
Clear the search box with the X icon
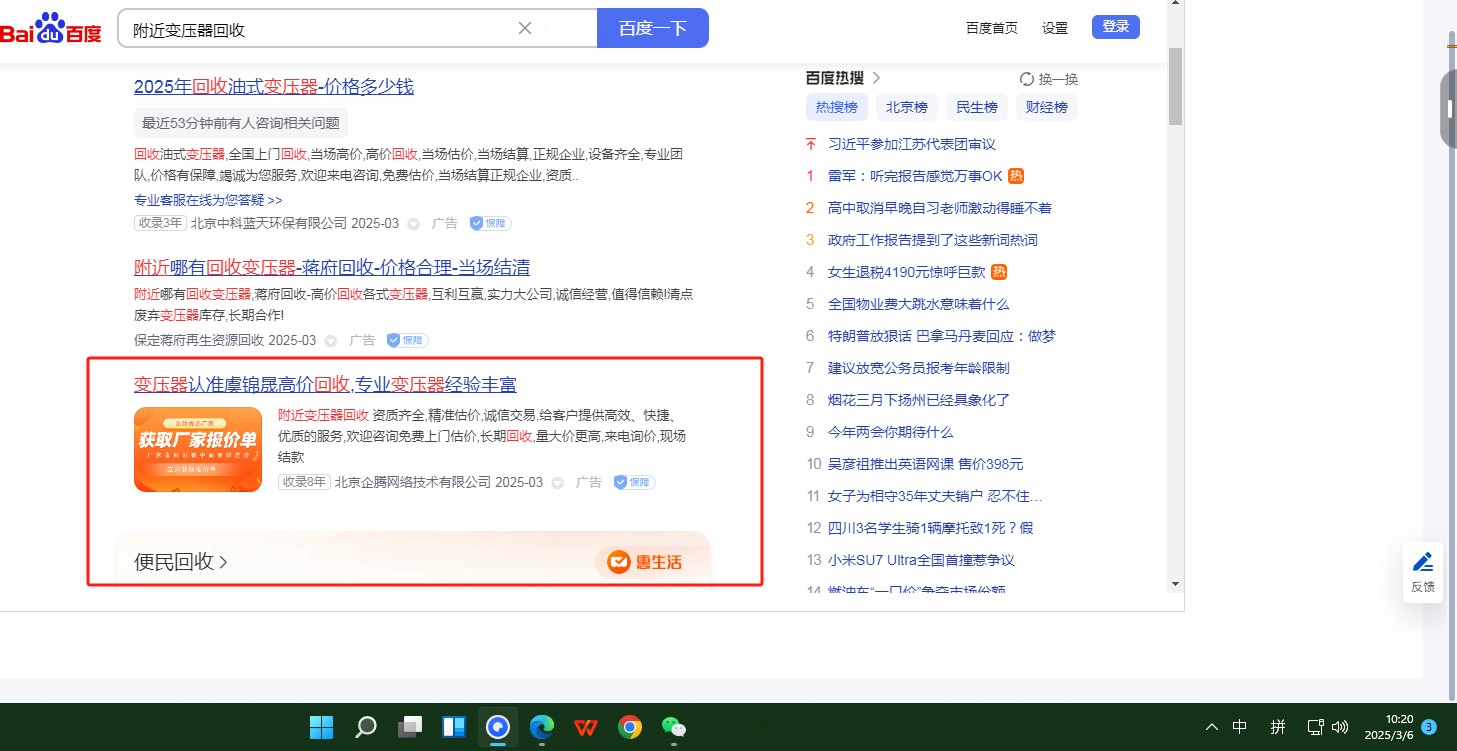pyautogui.click(x=525, y=28)
